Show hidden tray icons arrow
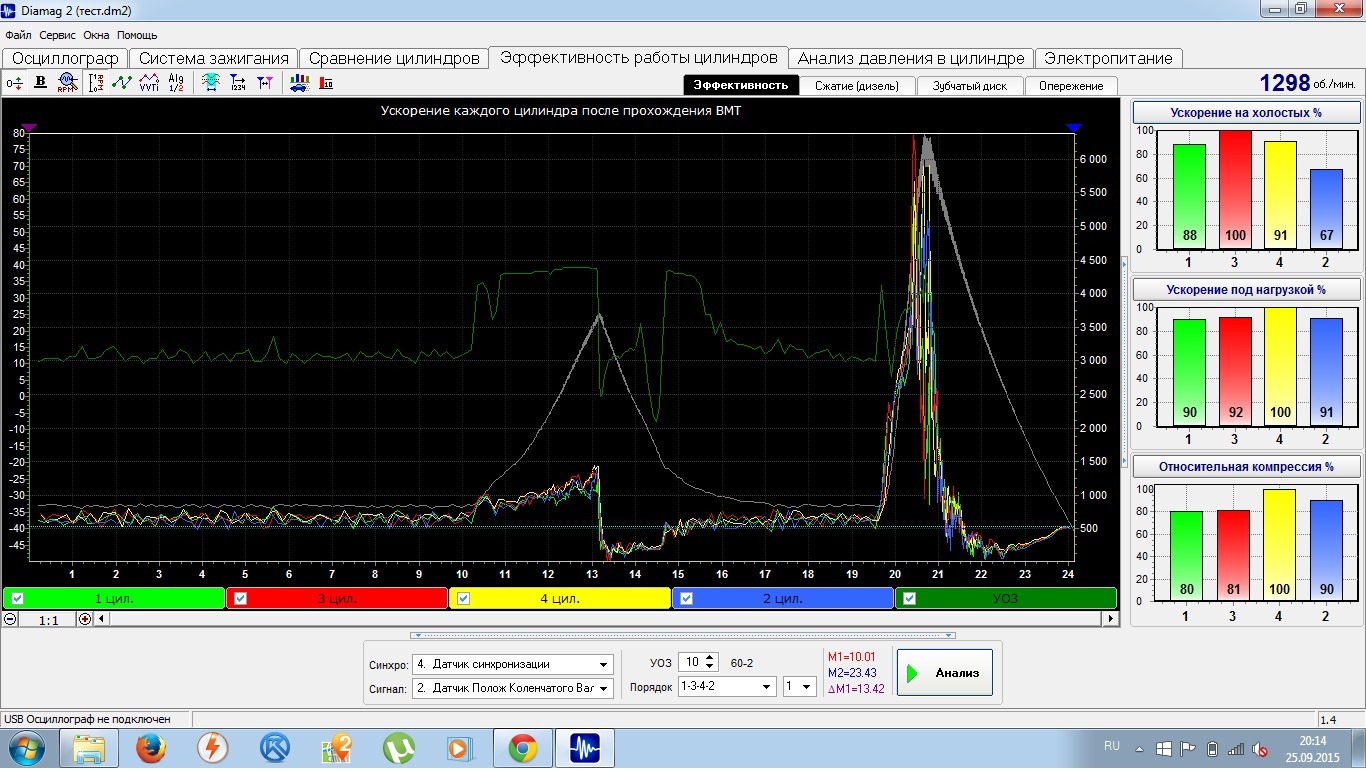Screen dimensions: 1366x772 tap(1138, 748)
